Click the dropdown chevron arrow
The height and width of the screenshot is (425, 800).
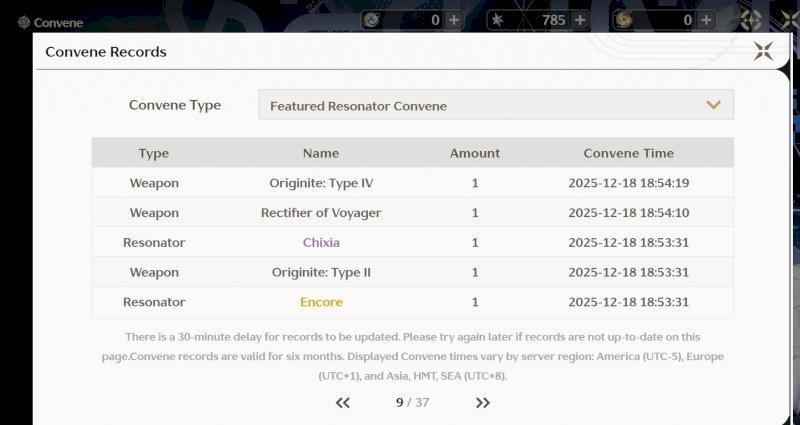point(713,105)
